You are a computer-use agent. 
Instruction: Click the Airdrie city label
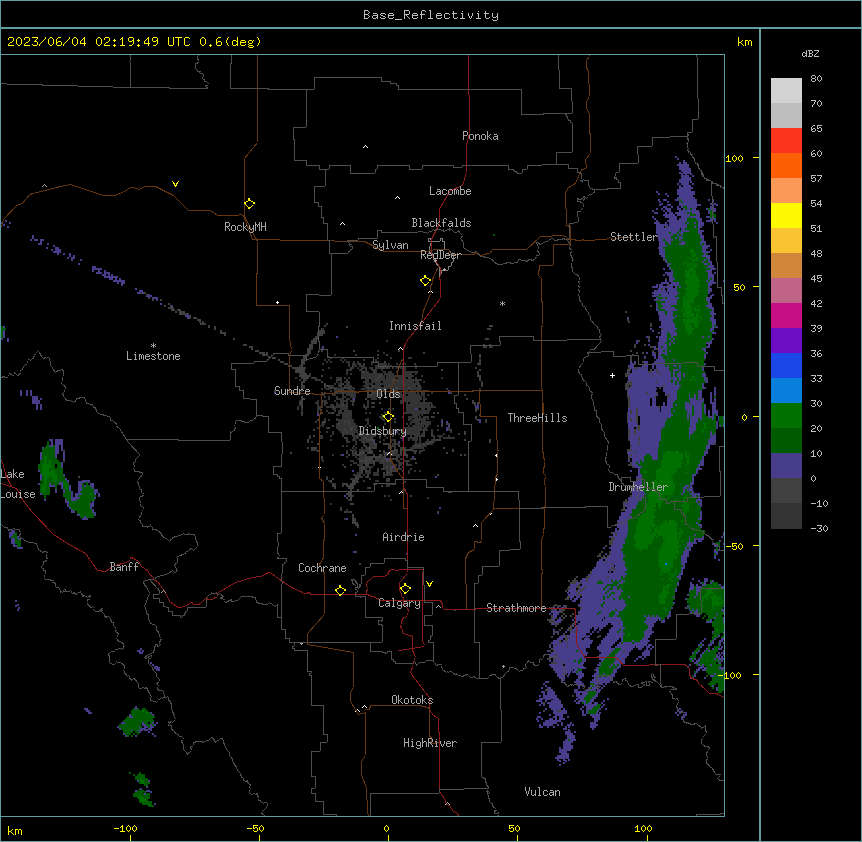(x=404, y=537)
